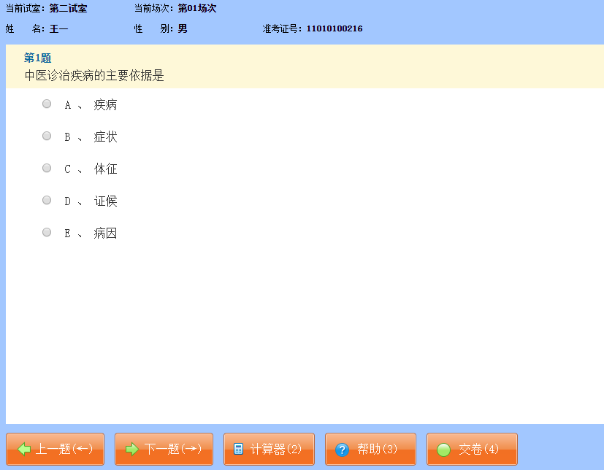Mark option D radio button as answer
Screen dimensions: 604x470
[x=47, y=200]
